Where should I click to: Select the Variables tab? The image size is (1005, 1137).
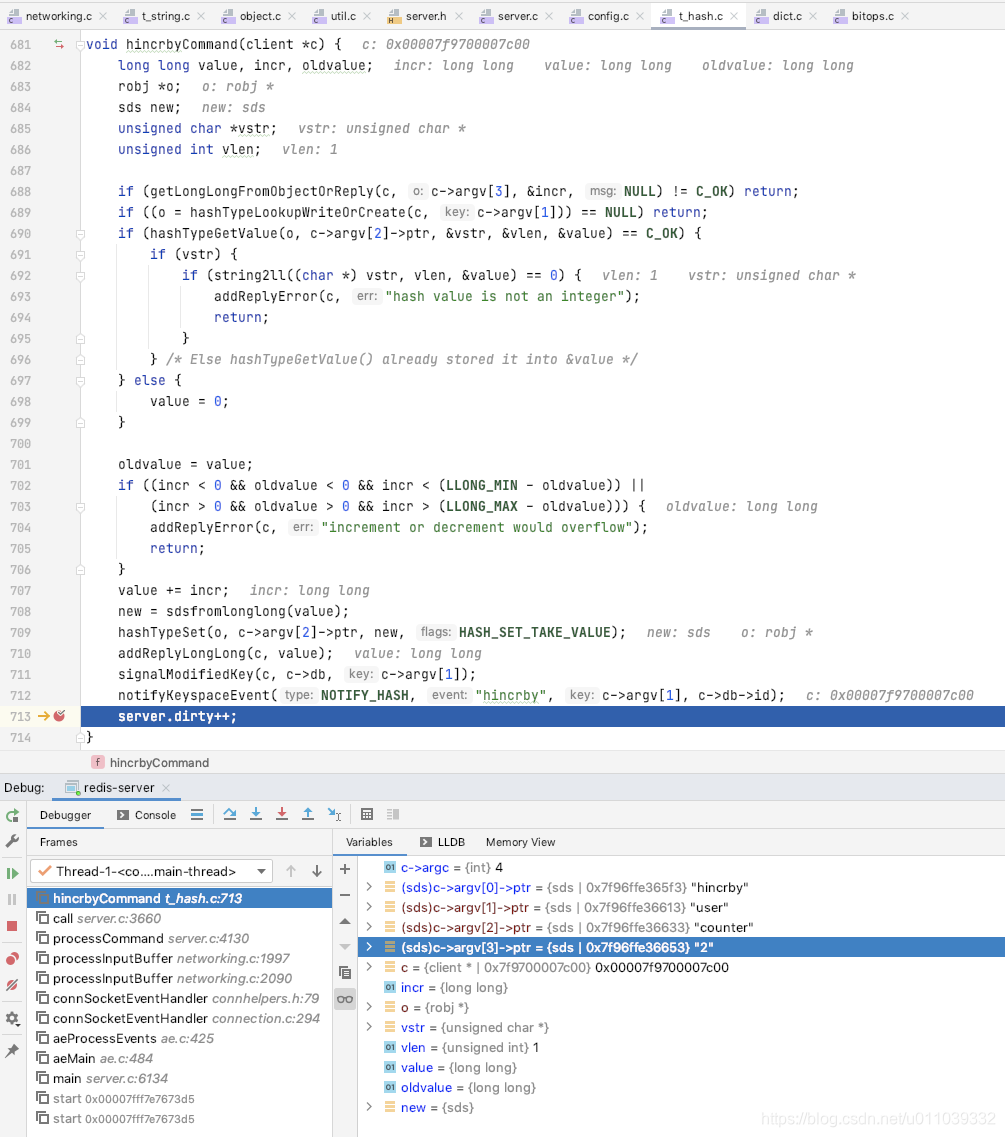click(x=369, y=842)
